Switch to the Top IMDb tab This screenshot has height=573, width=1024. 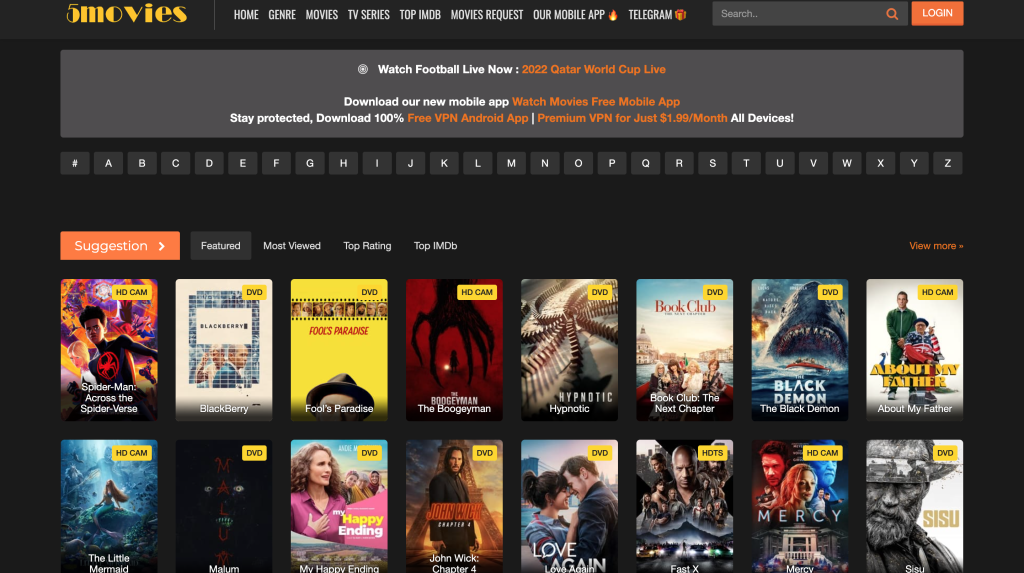pyautogui.click(x=436, y=246)
